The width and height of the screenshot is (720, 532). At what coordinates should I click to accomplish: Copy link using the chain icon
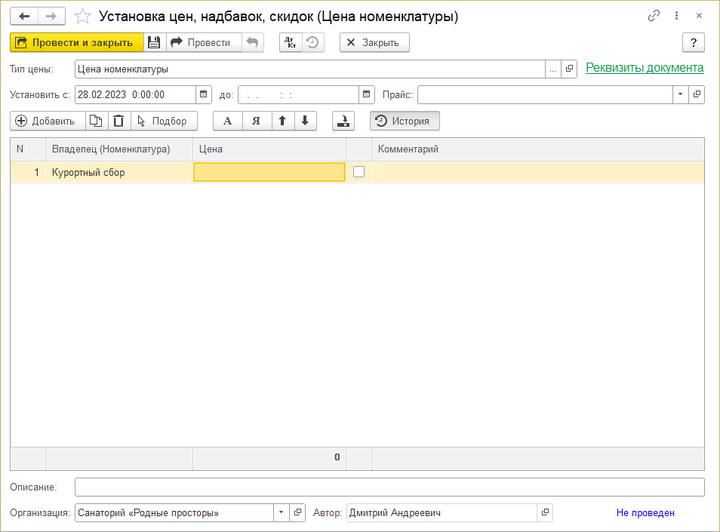click(654, 16)
